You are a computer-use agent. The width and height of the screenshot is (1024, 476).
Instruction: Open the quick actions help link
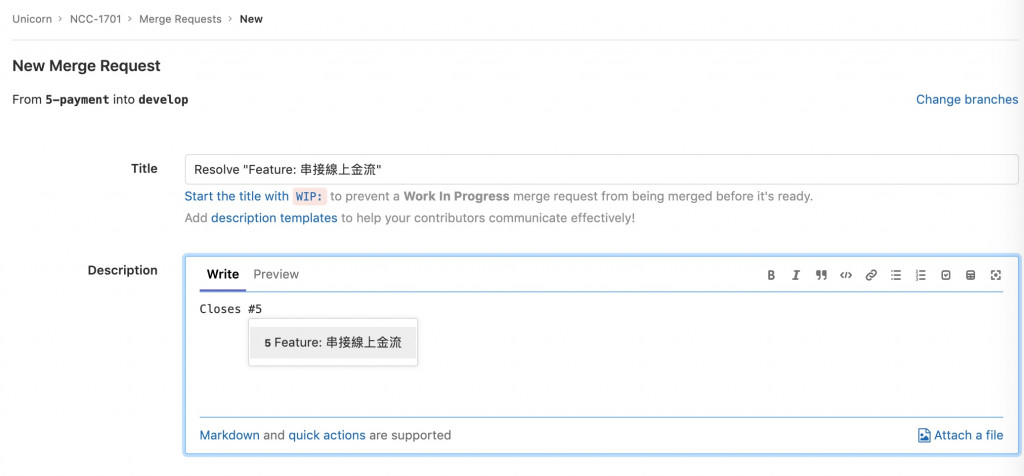(327, 435)
